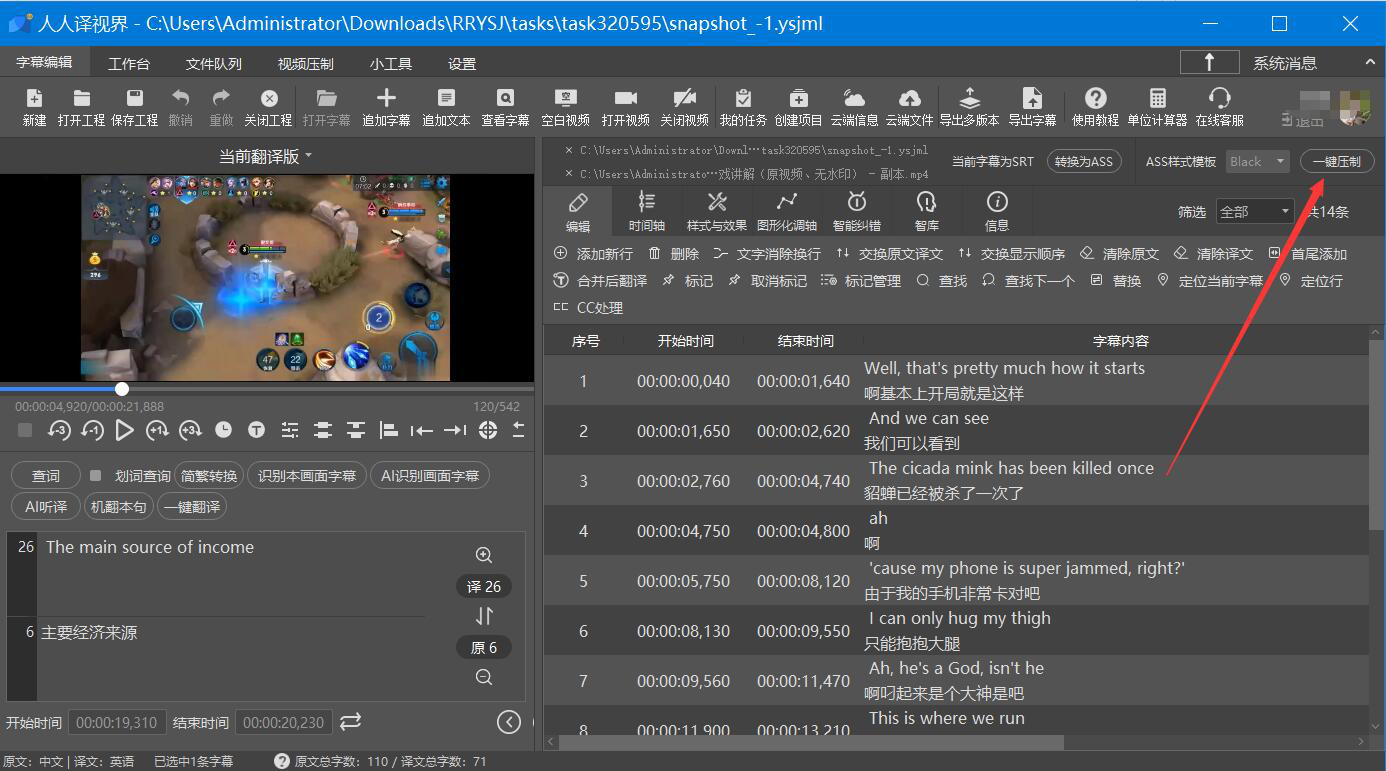Click the 开始时间 input field
The image size is (1386, 771).
point(117,723)
